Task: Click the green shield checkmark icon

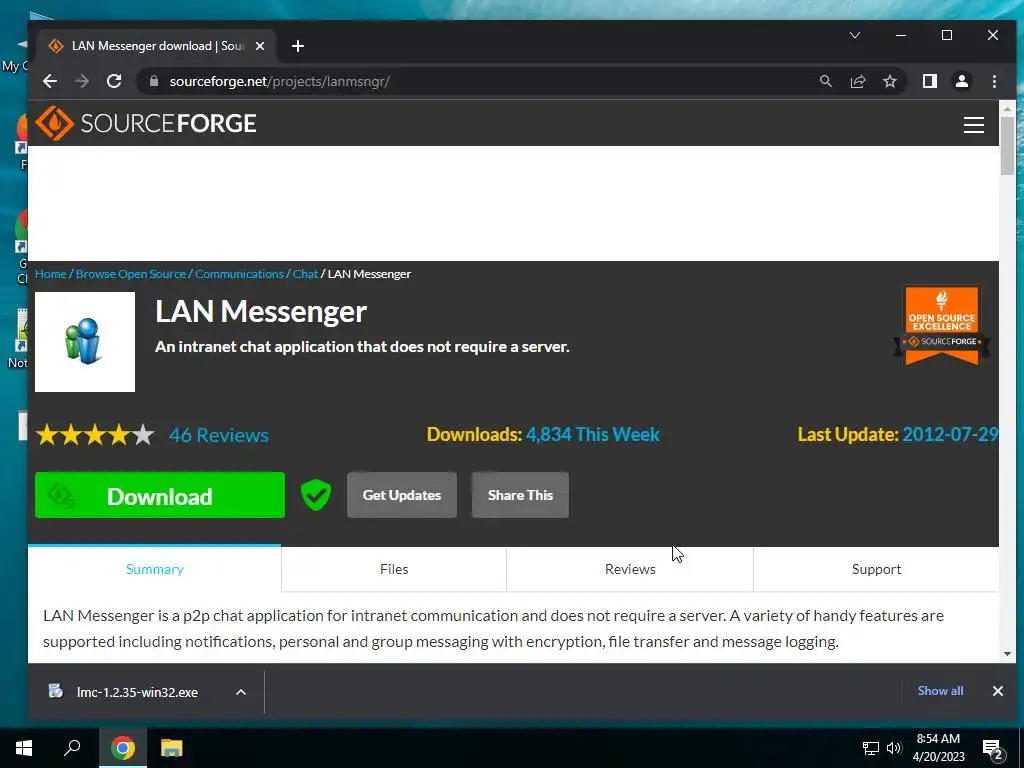Action: click(315, 495)
